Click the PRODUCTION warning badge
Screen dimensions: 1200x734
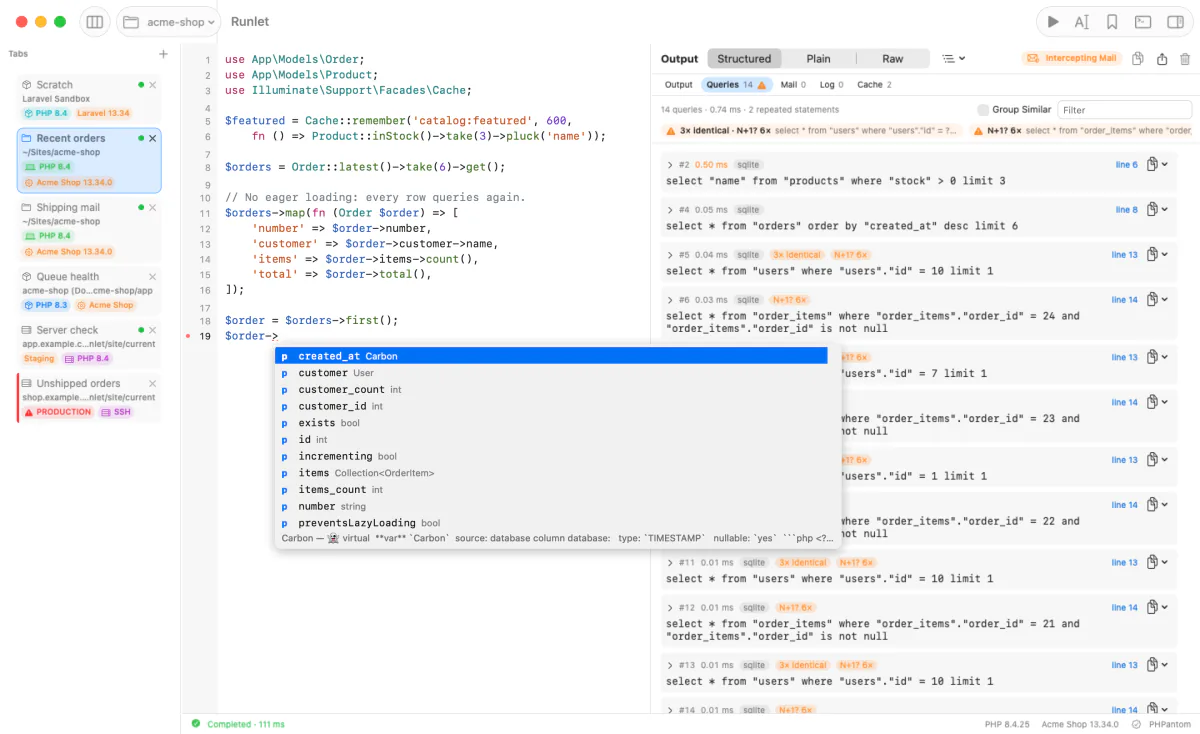tap(58, 412)
